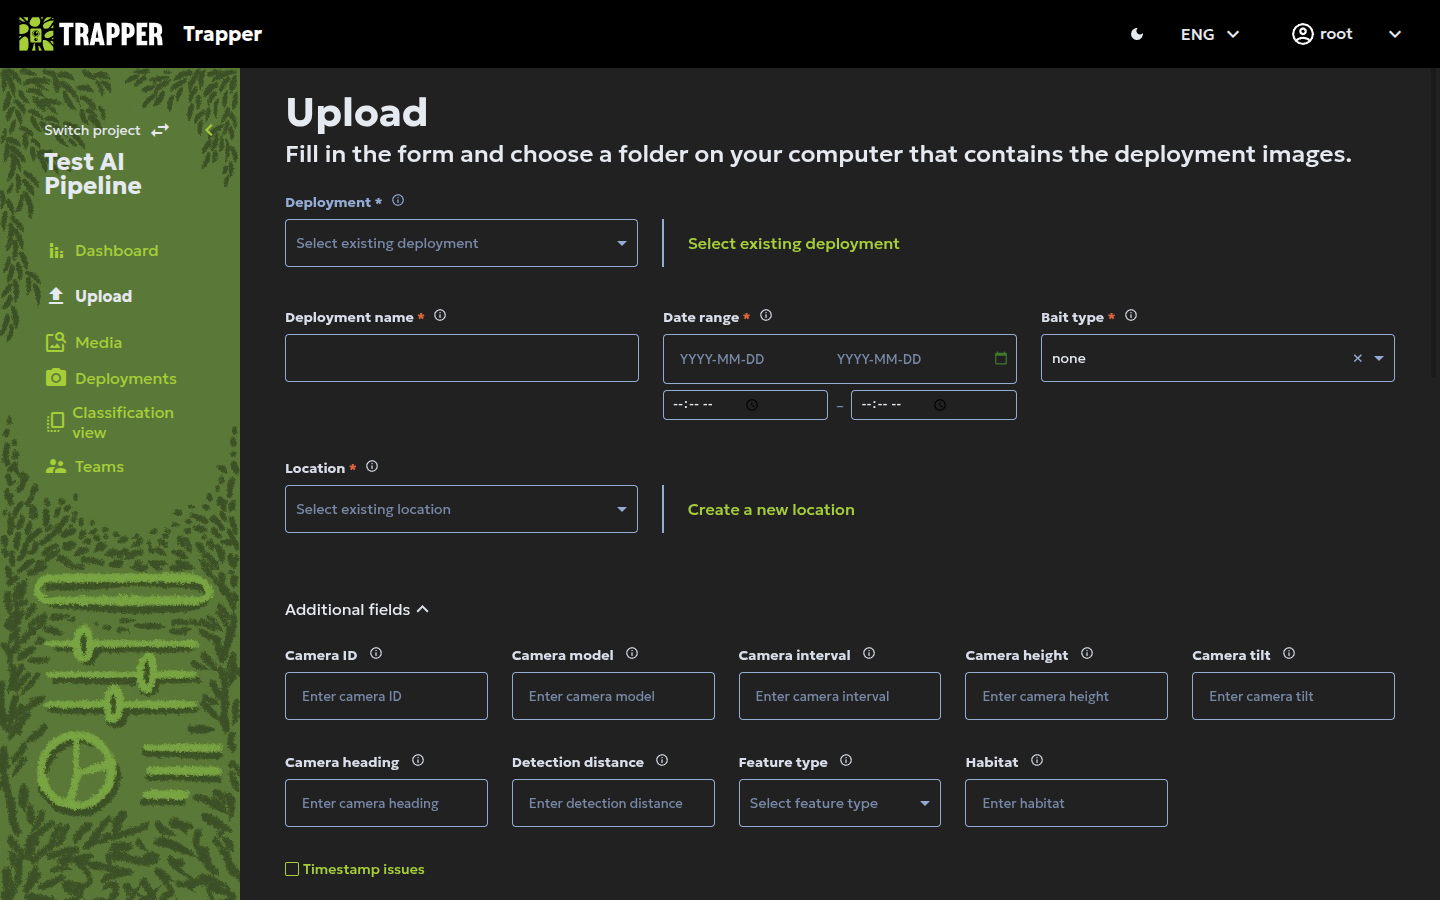
Task: Click the Teams people icon
Action: click(x=56, y=467)
